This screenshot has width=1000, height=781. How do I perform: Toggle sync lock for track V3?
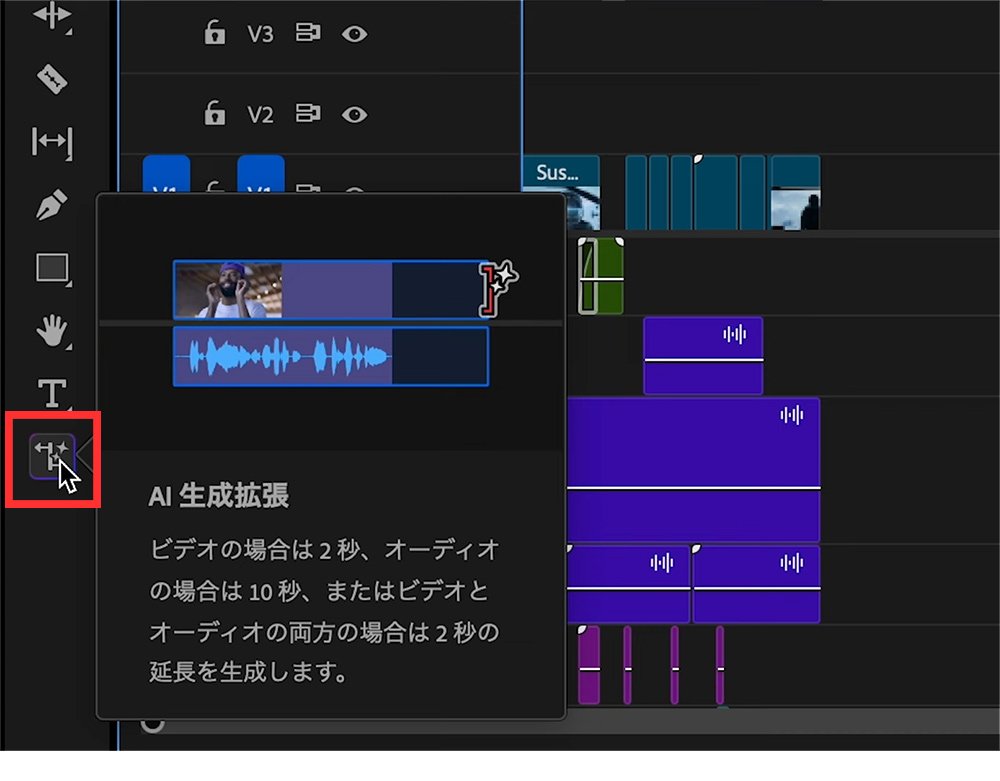(307, 34)
